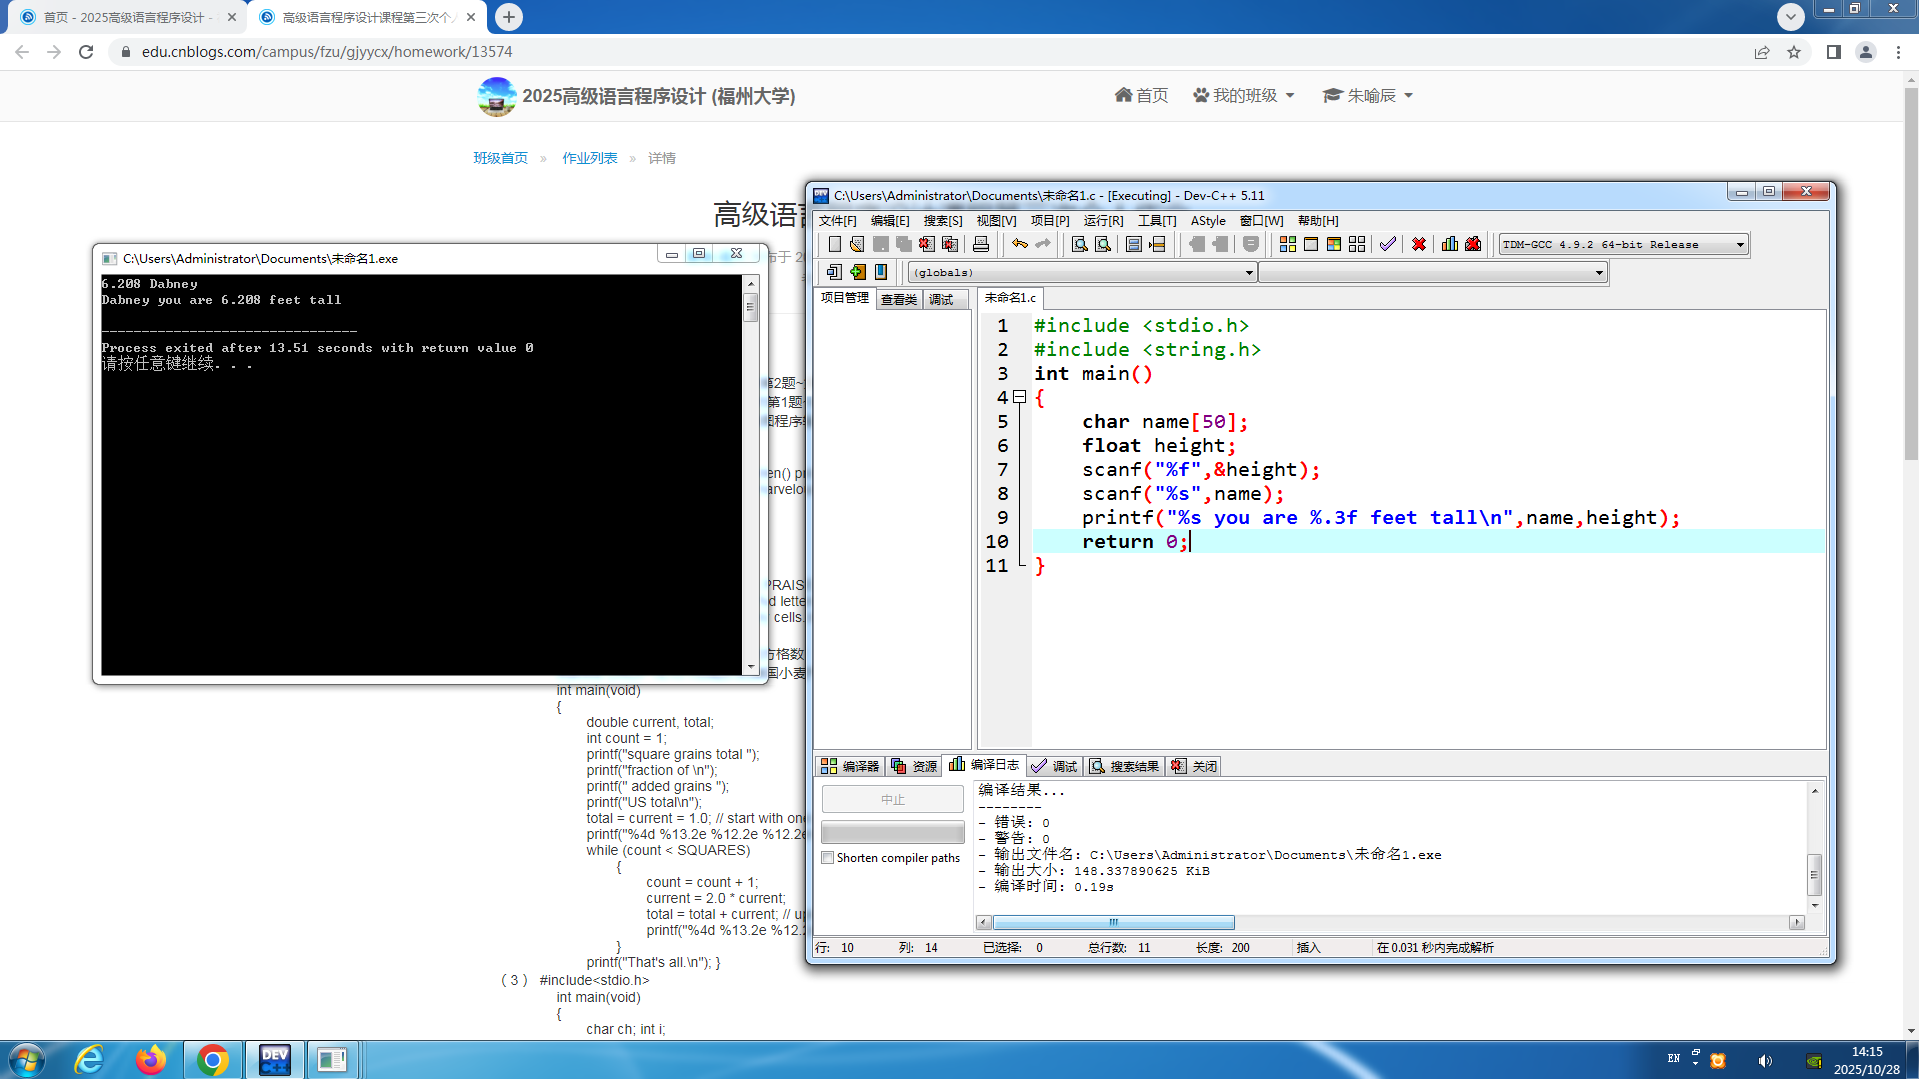This screenshot has width=1919, height=1079.
Task: Click the Delete Profiling Information icon
Action: click(1473, 244)
